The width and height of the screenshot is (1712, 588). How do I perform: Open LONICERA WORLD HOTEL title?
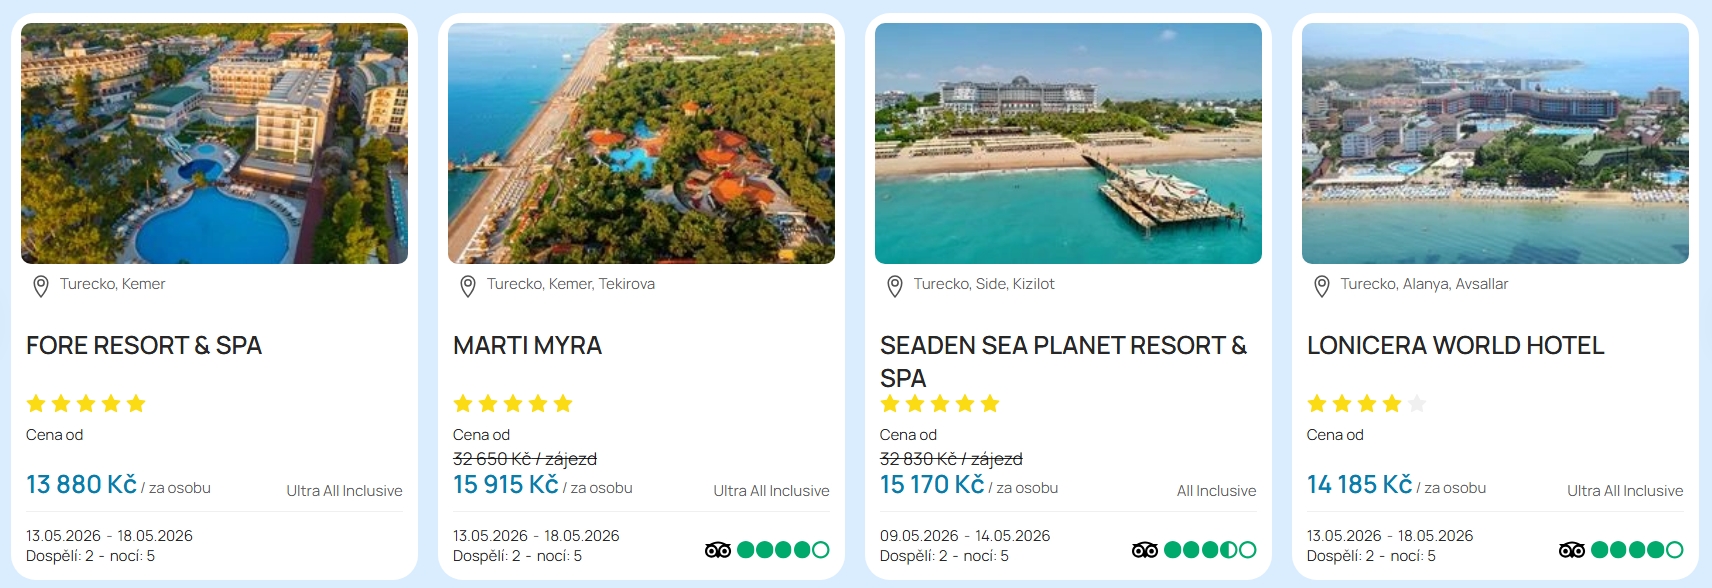[1455, 346]
